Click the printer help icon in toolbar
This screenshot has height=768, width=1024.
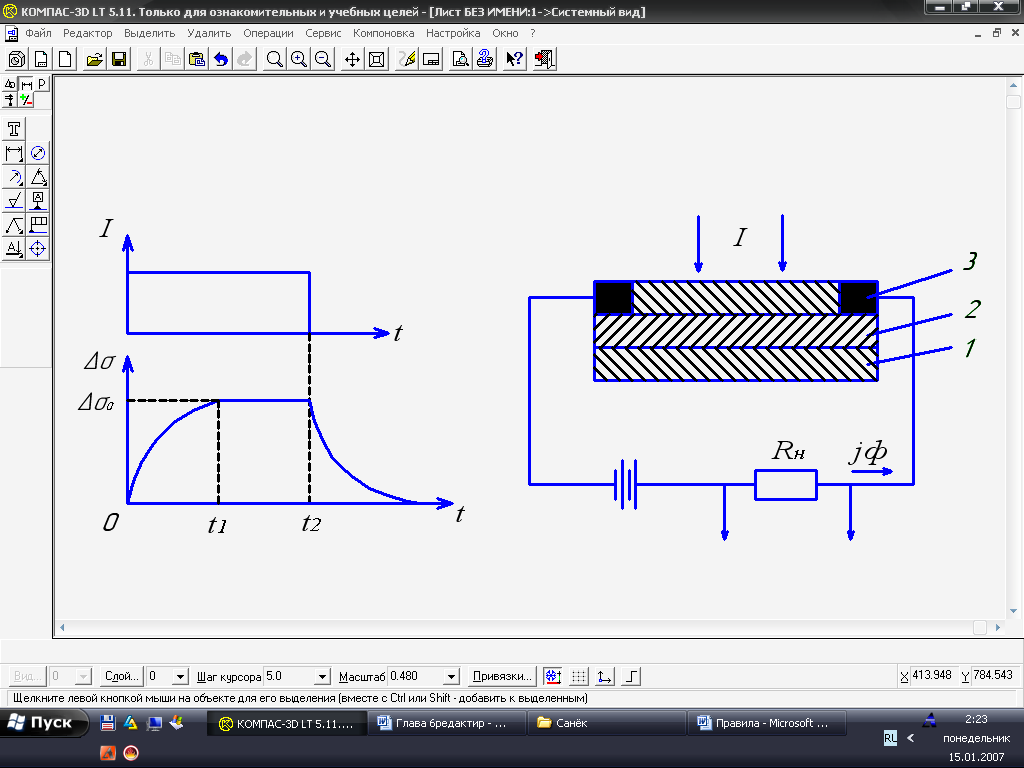(x=485, y=59)
